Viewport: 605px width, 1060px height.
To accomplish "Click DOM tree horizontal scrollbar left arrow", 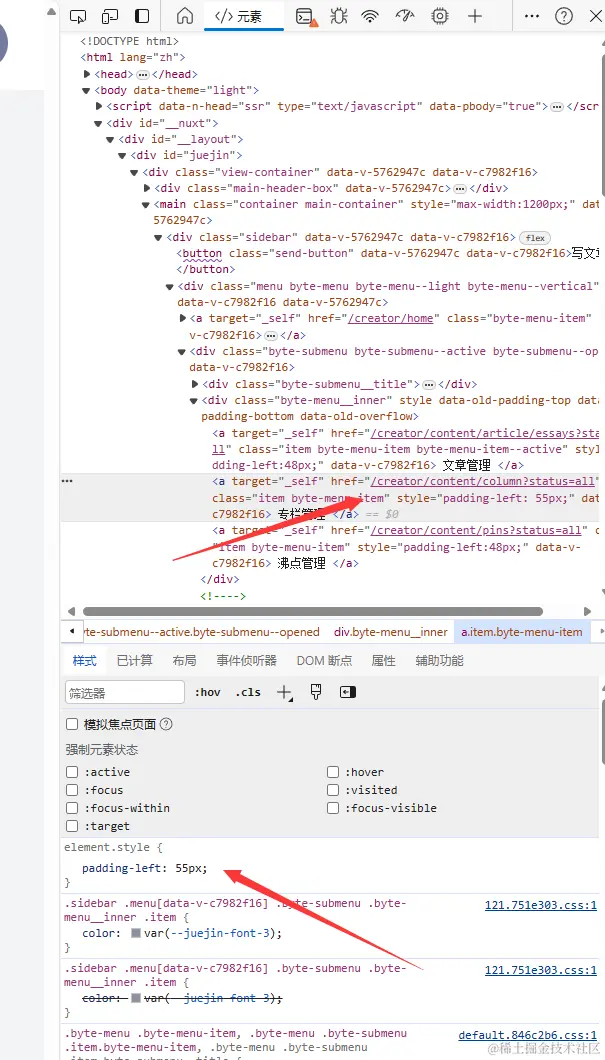I will [x=71, y=611].
